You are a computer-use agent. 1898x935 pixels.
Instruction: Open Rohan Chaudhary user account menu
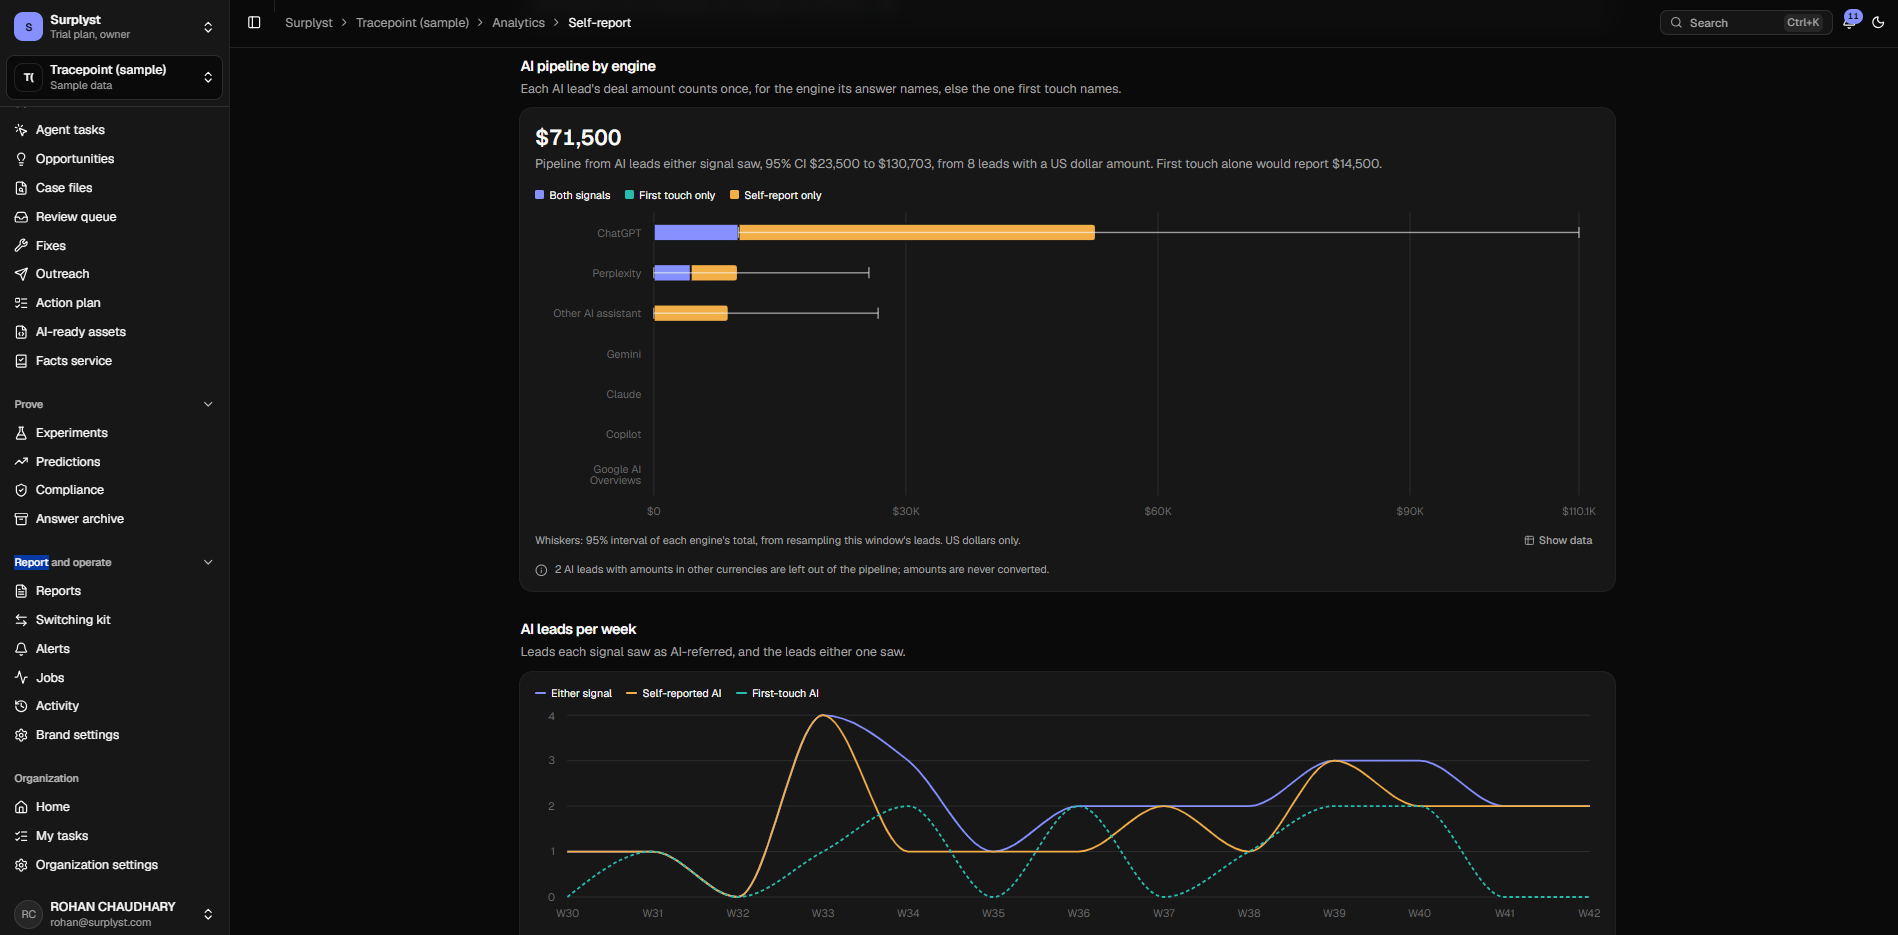[115, 914]
